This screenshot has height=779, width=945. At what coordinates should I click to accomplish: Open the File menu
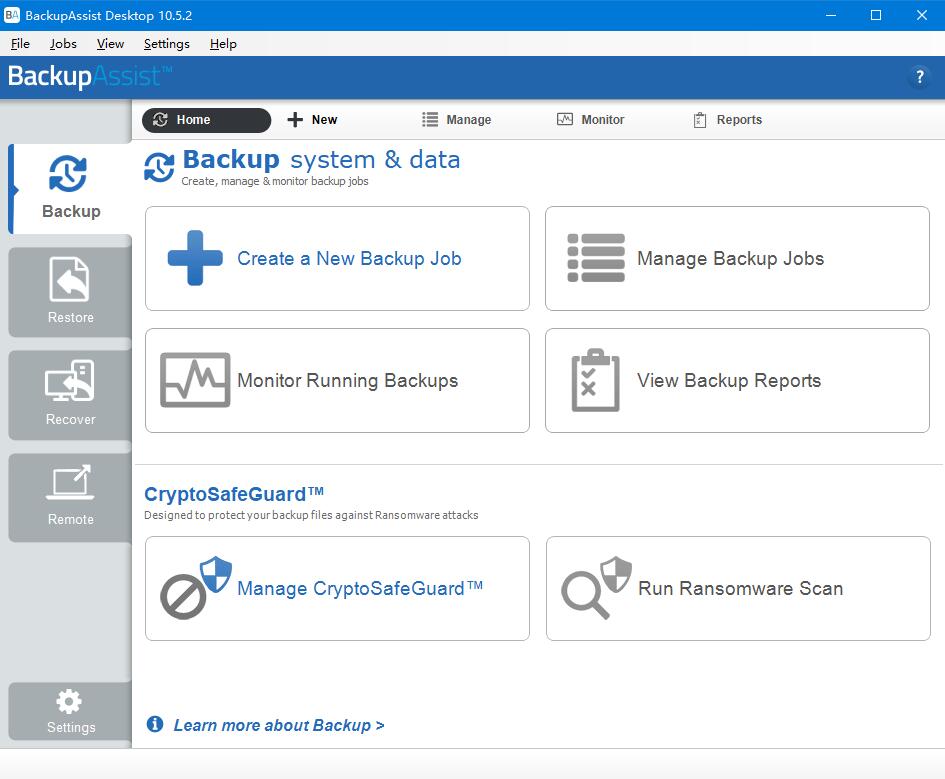coord(20,44)
